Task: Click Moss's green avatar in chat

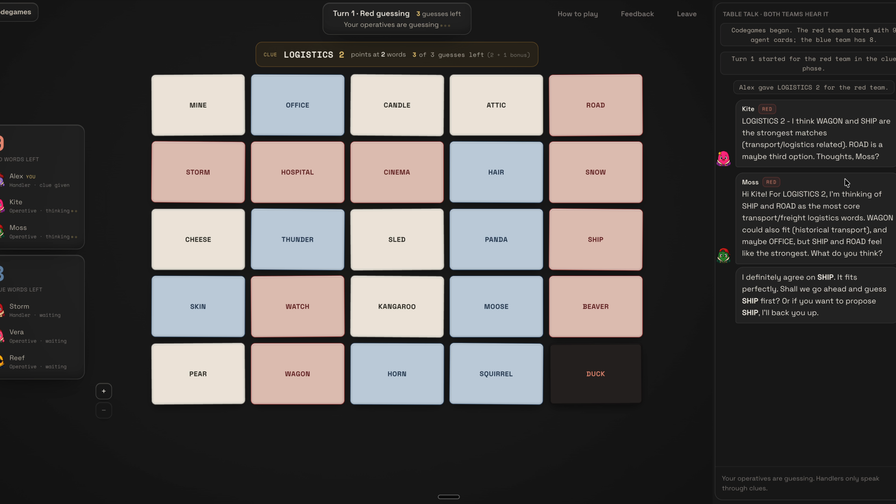Action: (x=723, y=255)
